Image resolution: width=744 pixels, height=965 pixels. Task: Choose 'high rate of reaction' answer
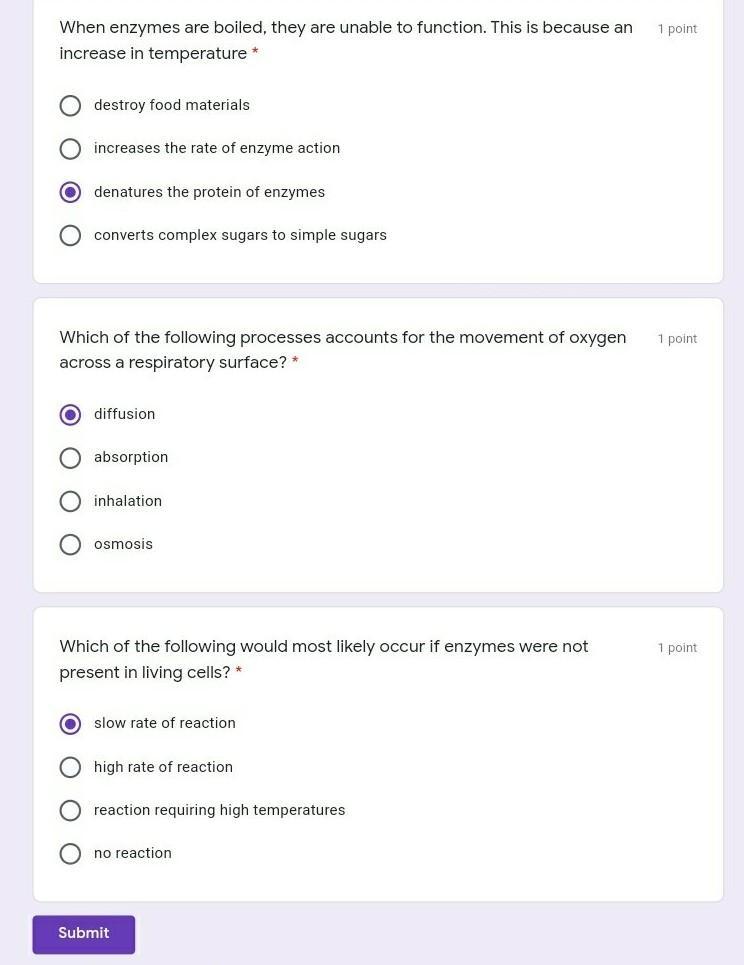(70, 767)
